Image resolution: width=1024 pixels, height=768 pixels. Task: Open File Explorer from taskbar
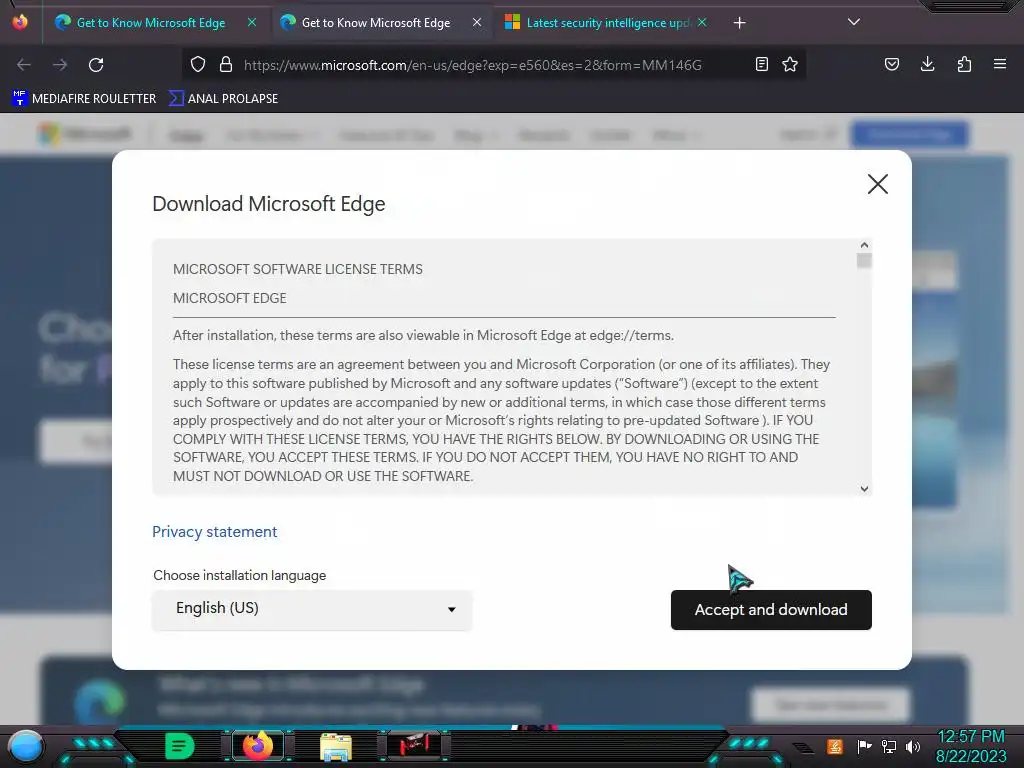click(x=336, y=746)
